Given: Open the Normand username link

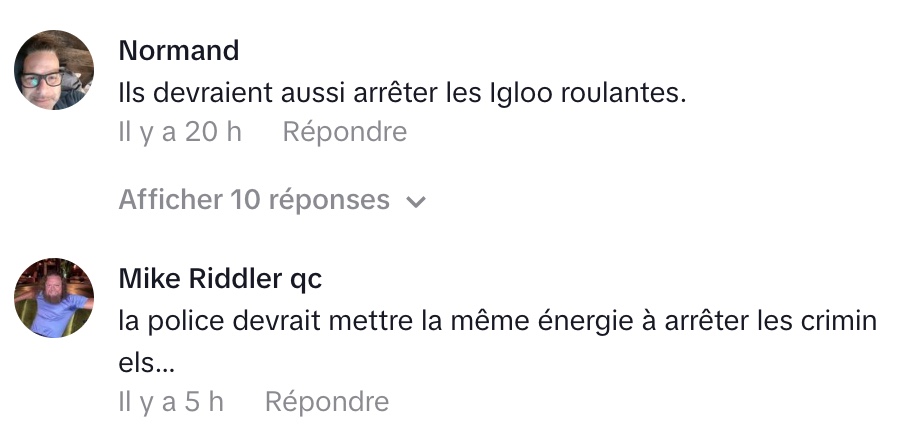Looking at the screenshot, I should [x=179, y=50].
